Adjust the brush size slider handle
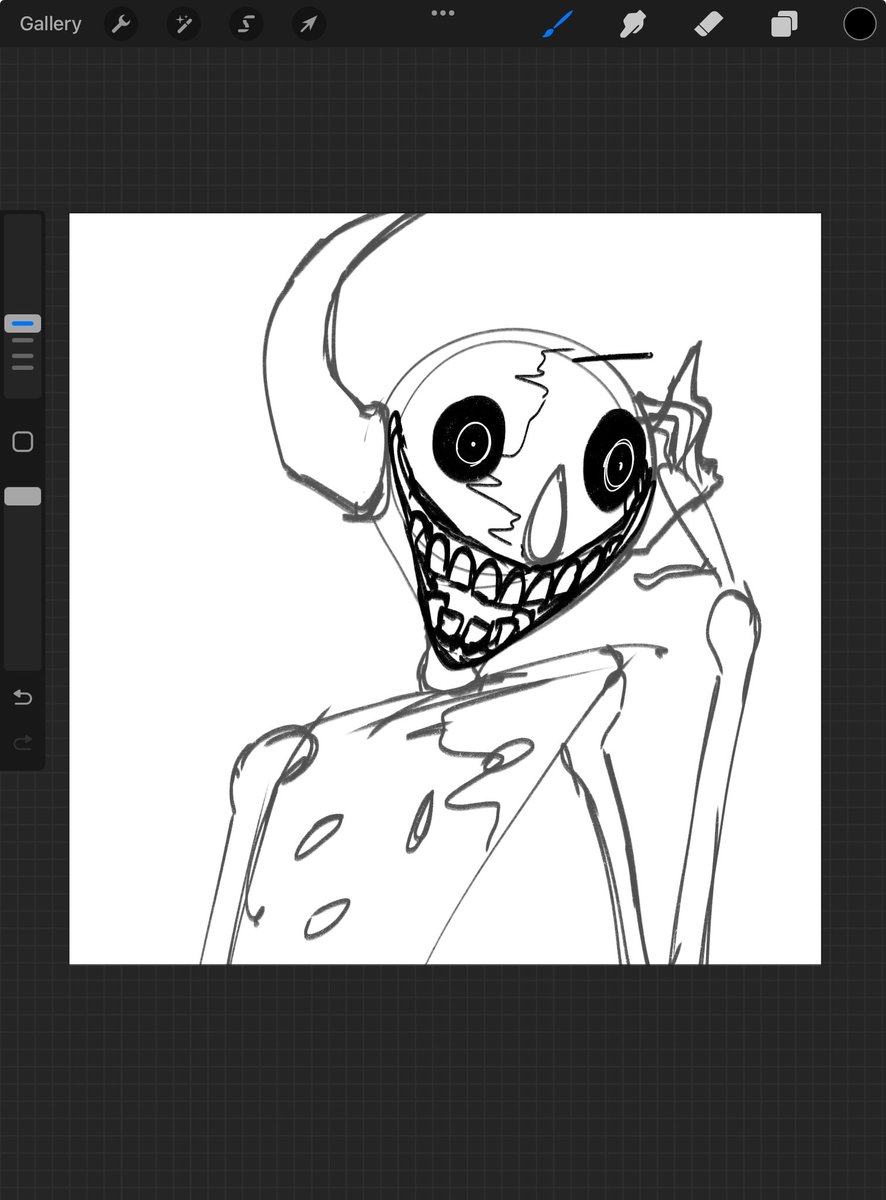 tap(22, 324)
